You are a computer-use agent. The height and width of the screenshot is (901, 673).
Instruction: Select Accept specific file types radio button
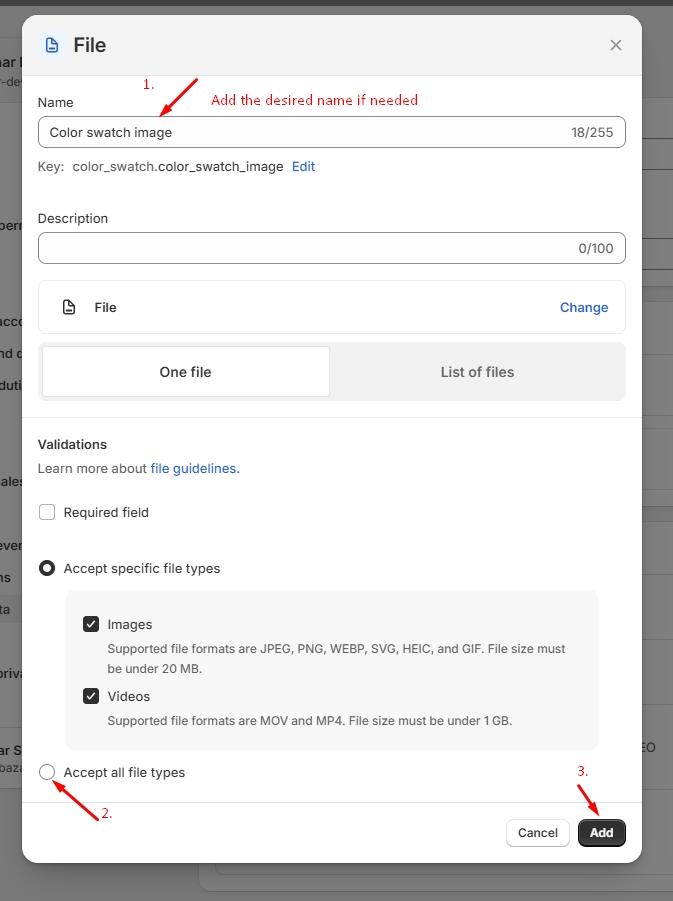click(x=47, y=568)
